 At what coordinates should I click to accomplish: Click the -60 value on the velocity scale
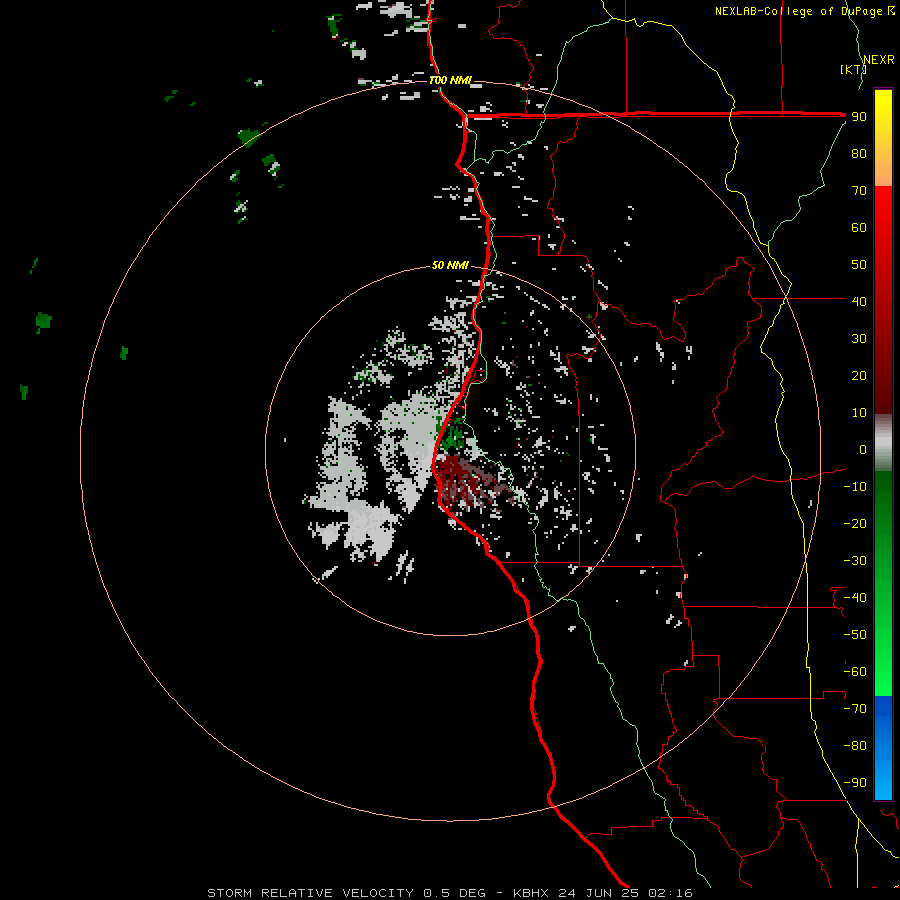coord(855,672)
